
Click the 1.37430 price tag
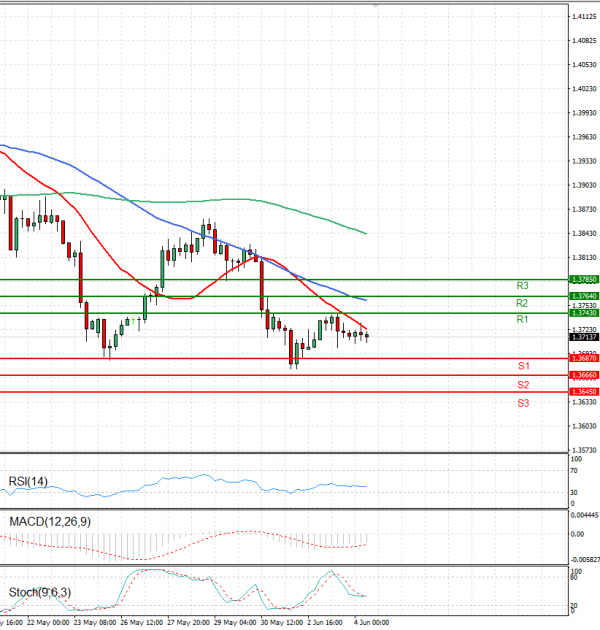(584, 313)
